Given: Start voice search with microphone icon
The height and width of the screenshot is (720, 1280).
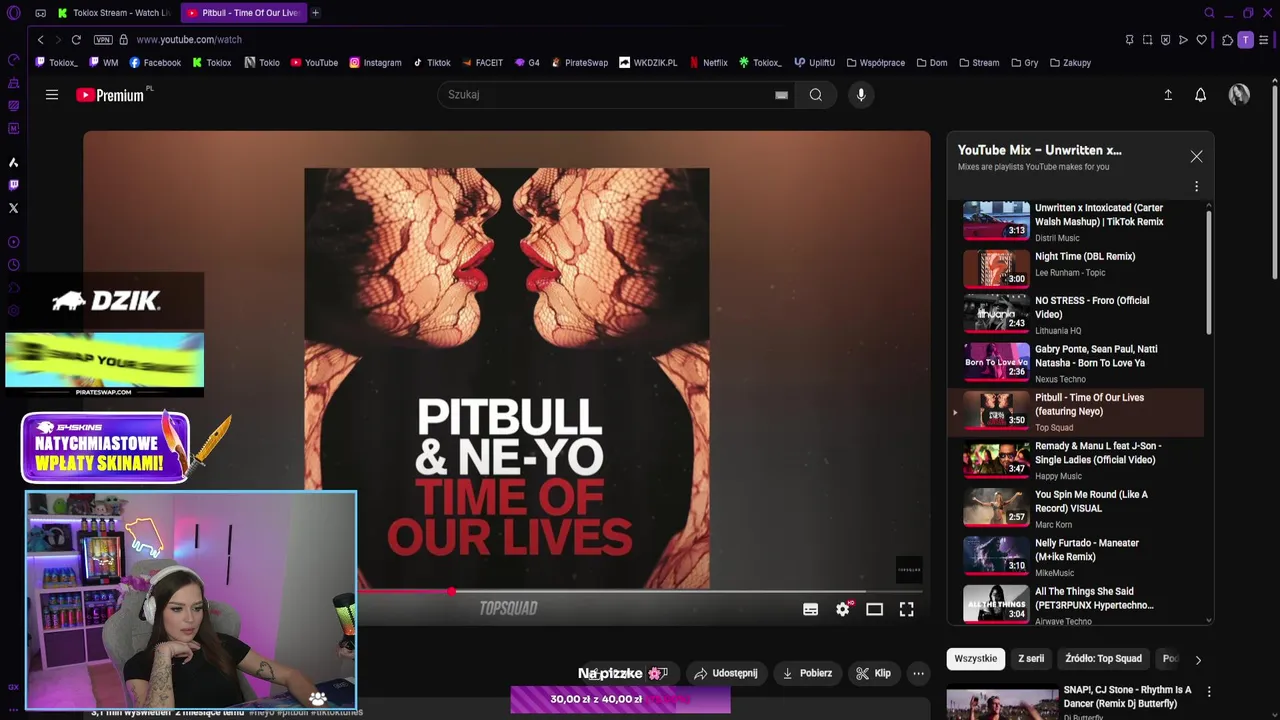Looking at the screenshot, I should 861,95.
